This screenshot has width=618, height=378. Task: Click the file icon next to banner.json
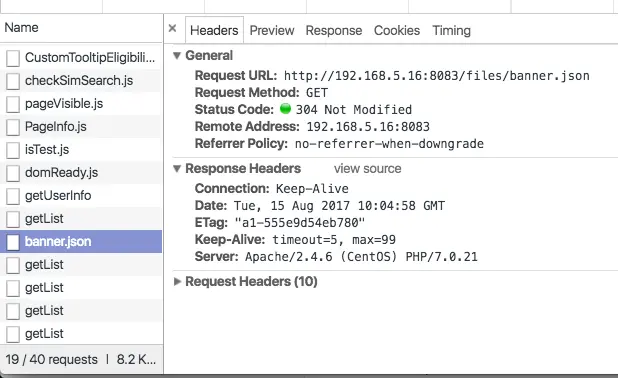pyautogui.click(x=13, y=242)
